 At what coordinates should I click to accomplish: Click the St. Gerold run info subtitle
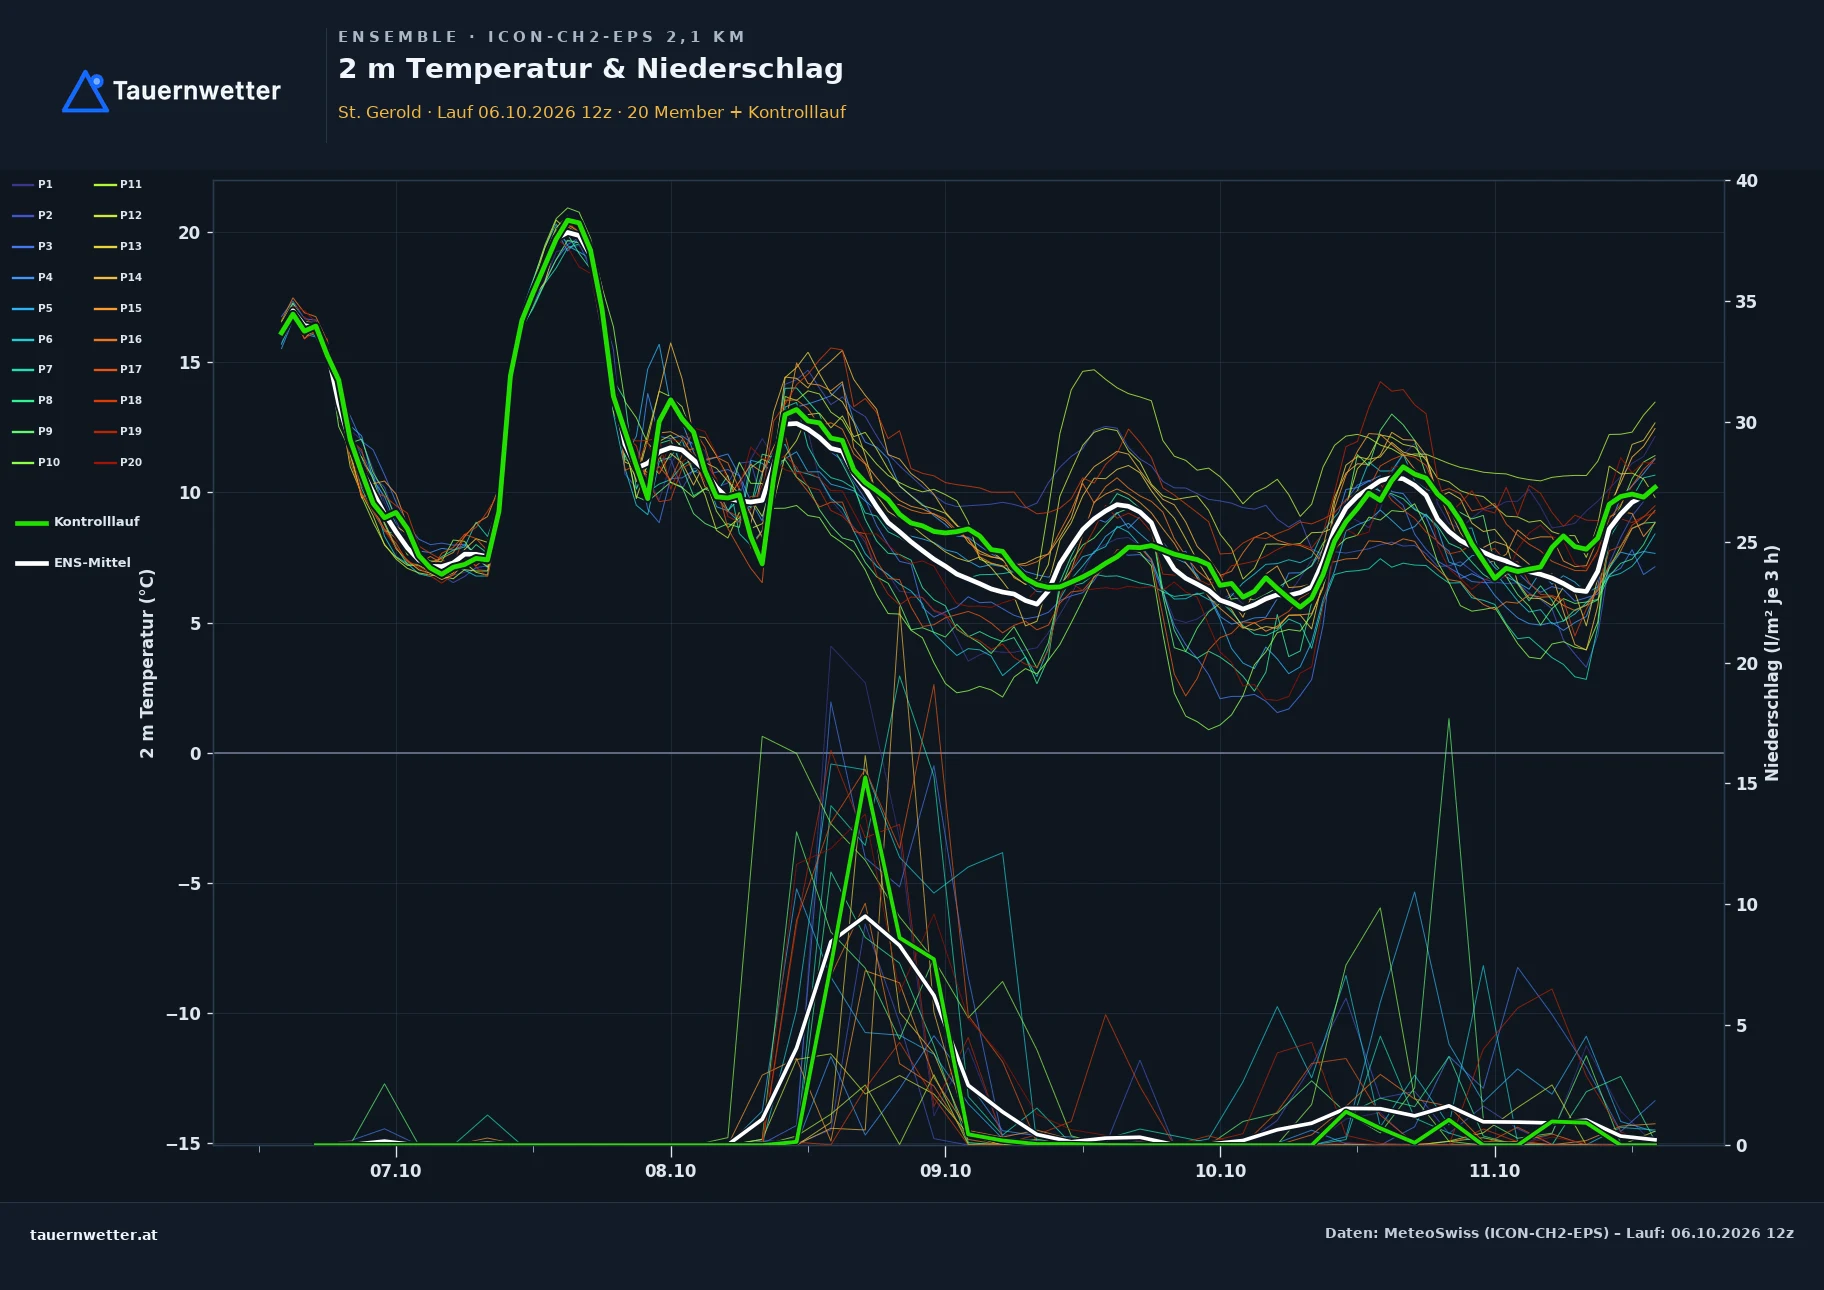point(592,112)
